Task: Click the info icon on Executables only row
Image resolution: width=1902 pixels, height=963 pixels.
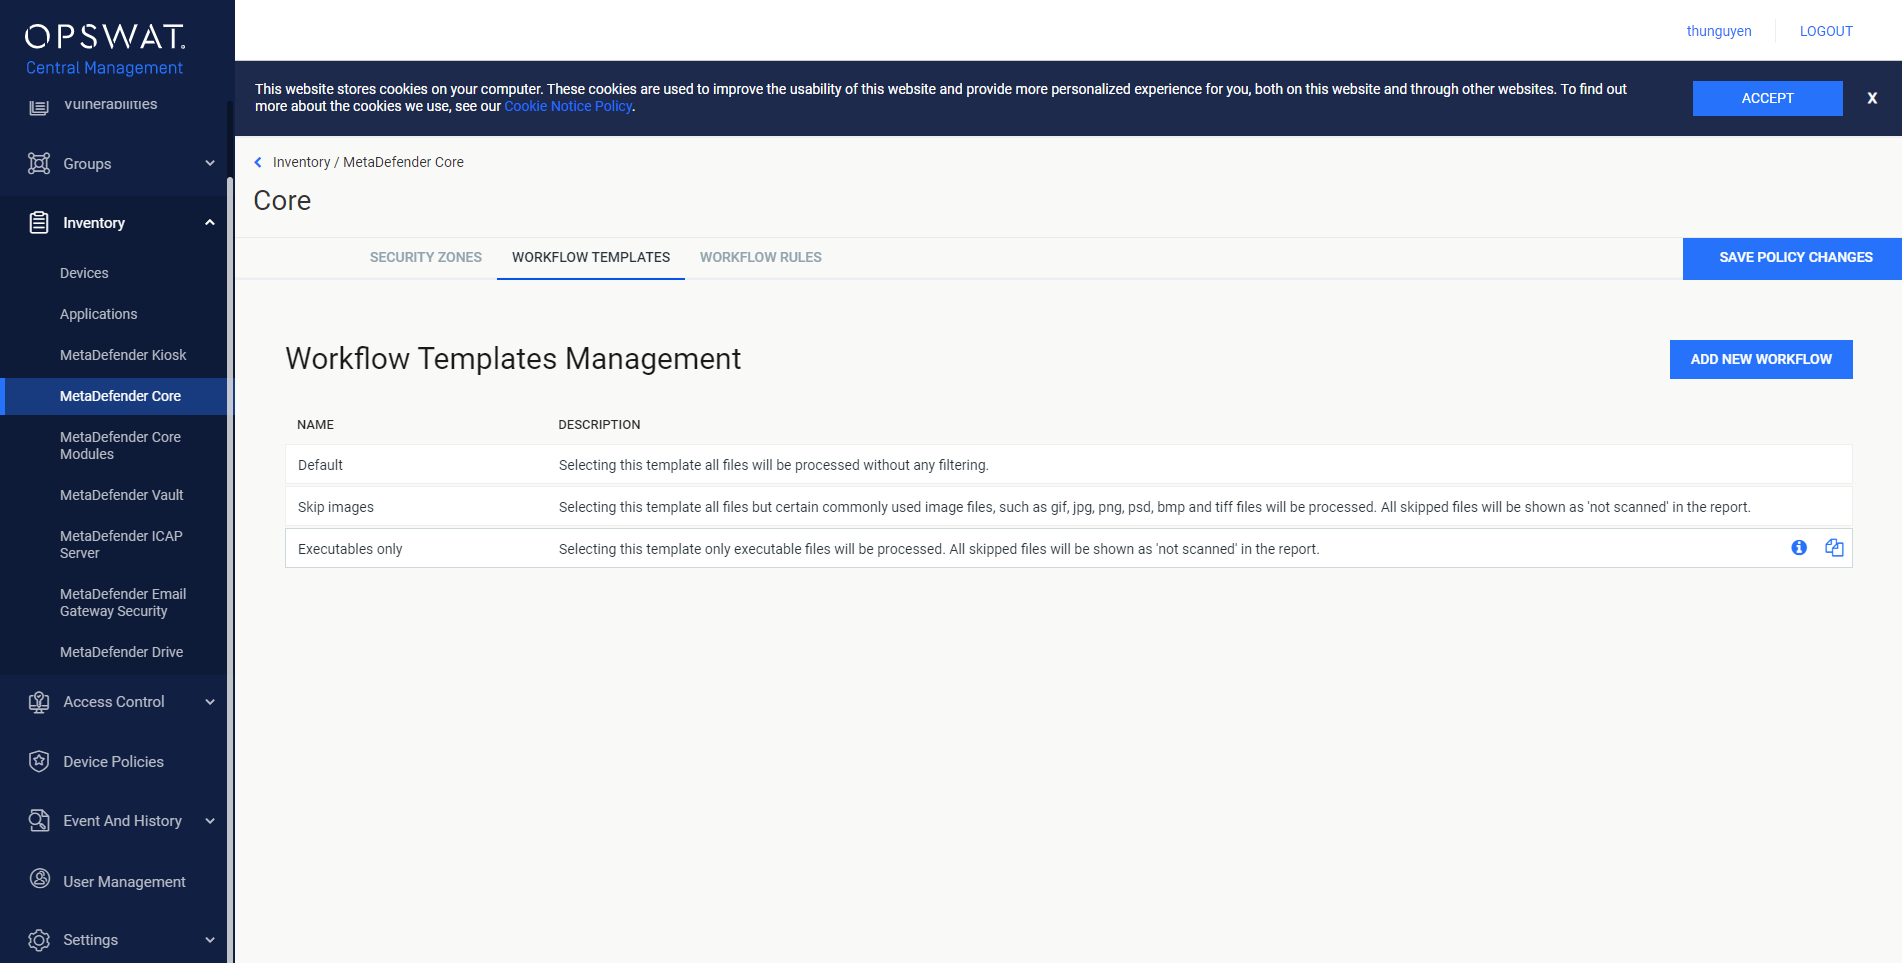Action: tap(1799, 548)
